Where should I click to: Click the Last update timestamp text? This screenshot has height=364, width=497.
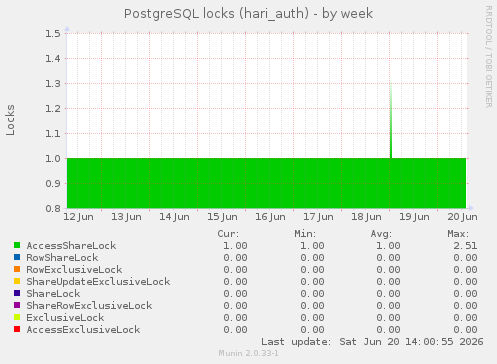[372, 342]
